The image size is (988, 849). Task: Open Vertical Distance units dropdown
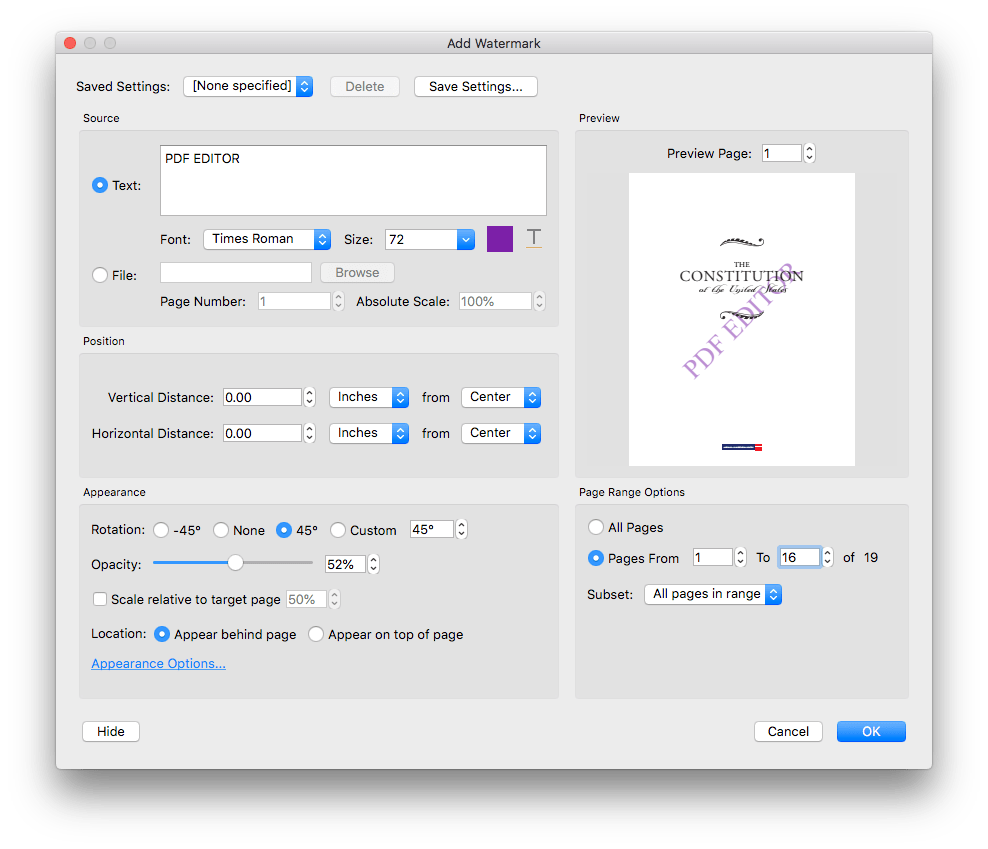(369, 397)
